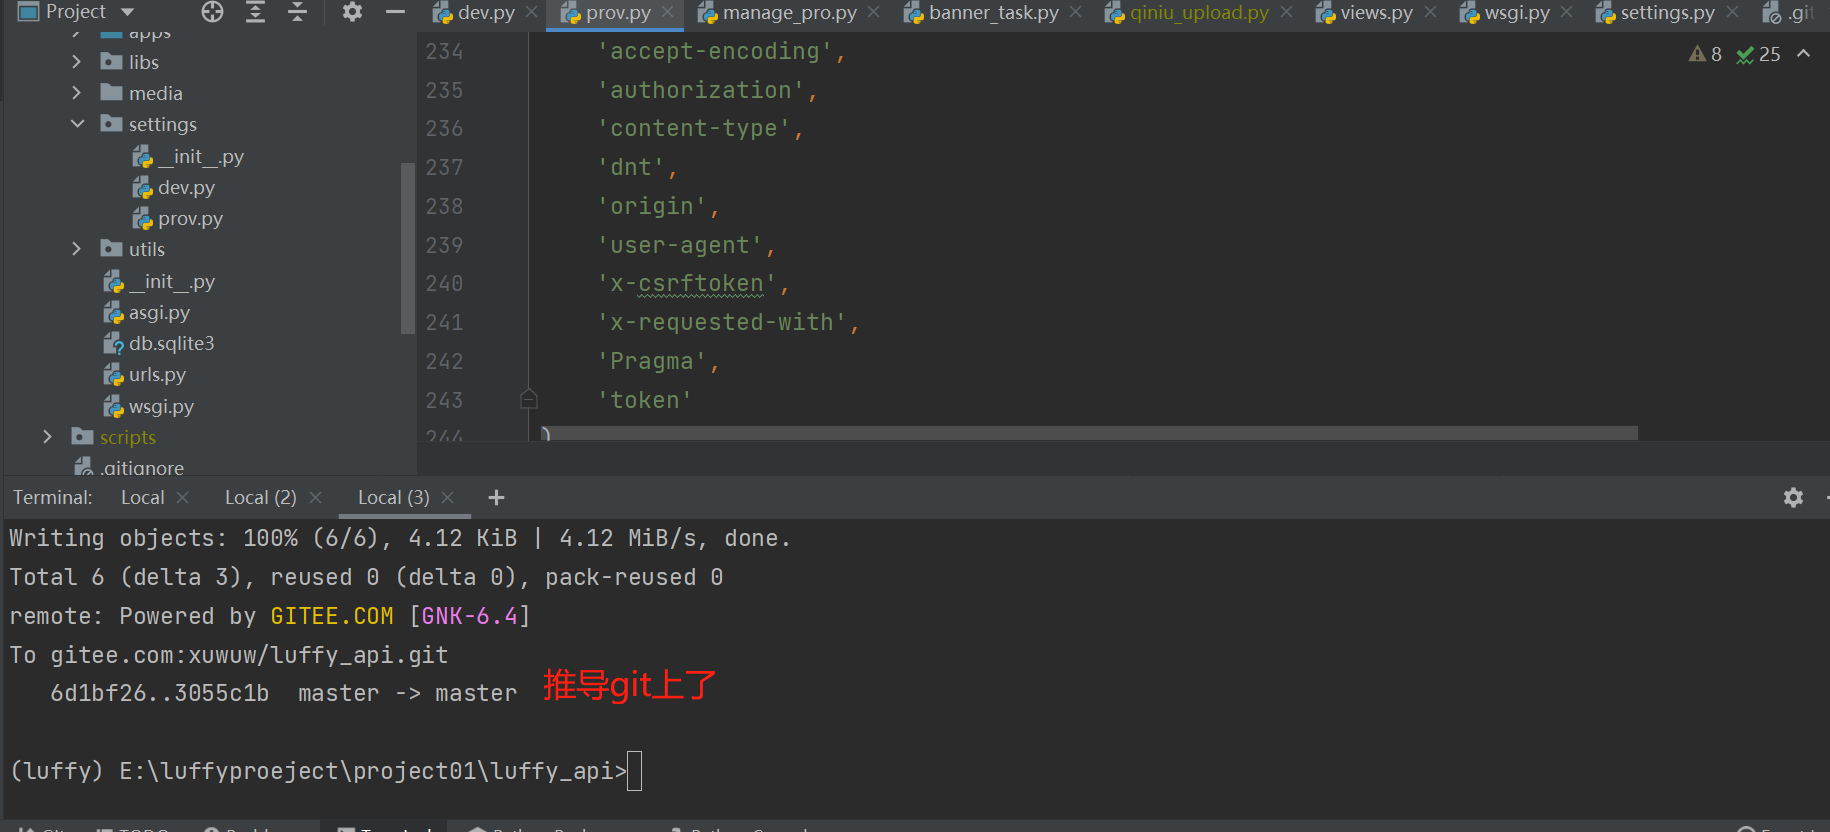The width and height of the screenshot is (1830, 832).
Task: Hide the Project panel with minus icon
Action: [395, 12]
